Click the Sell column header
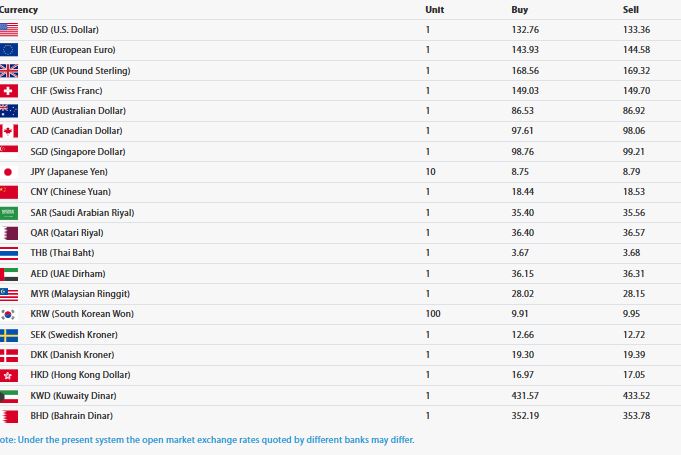The width and height of the screenshot is (681, 455). [631, 10]
